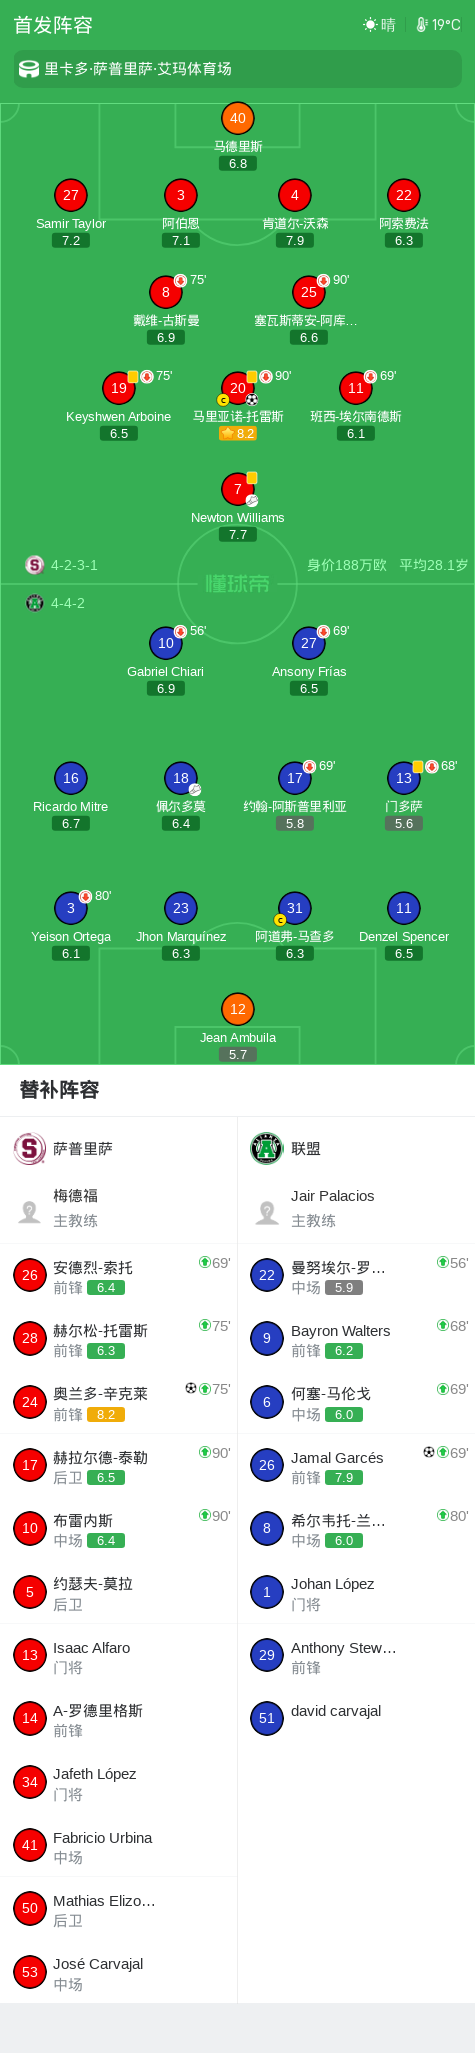Click the stadium icon beside 里卡多·萨普里萨
Image resolution: width=475 pixels, height=2053 pixels.
tap(29, 69)
